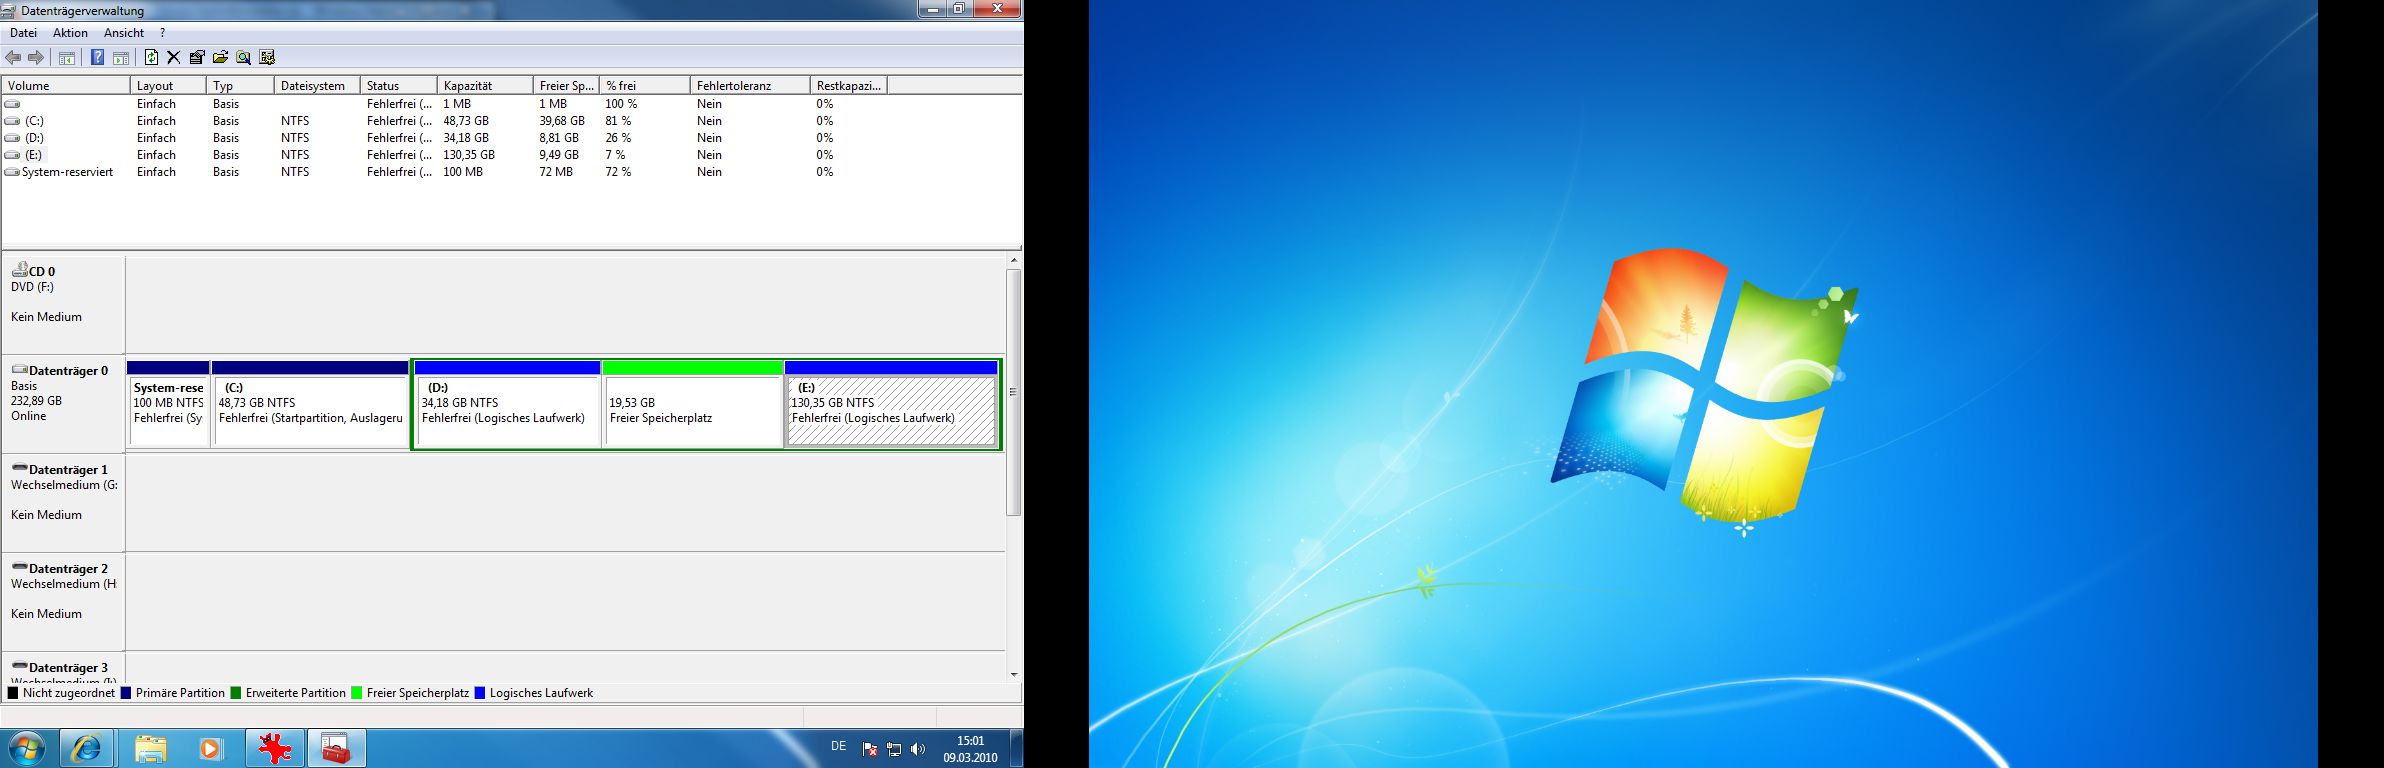Open Action Center flag in the tray
The height and width of the screenshot is (768, 2384).
[x=870, y=749]
